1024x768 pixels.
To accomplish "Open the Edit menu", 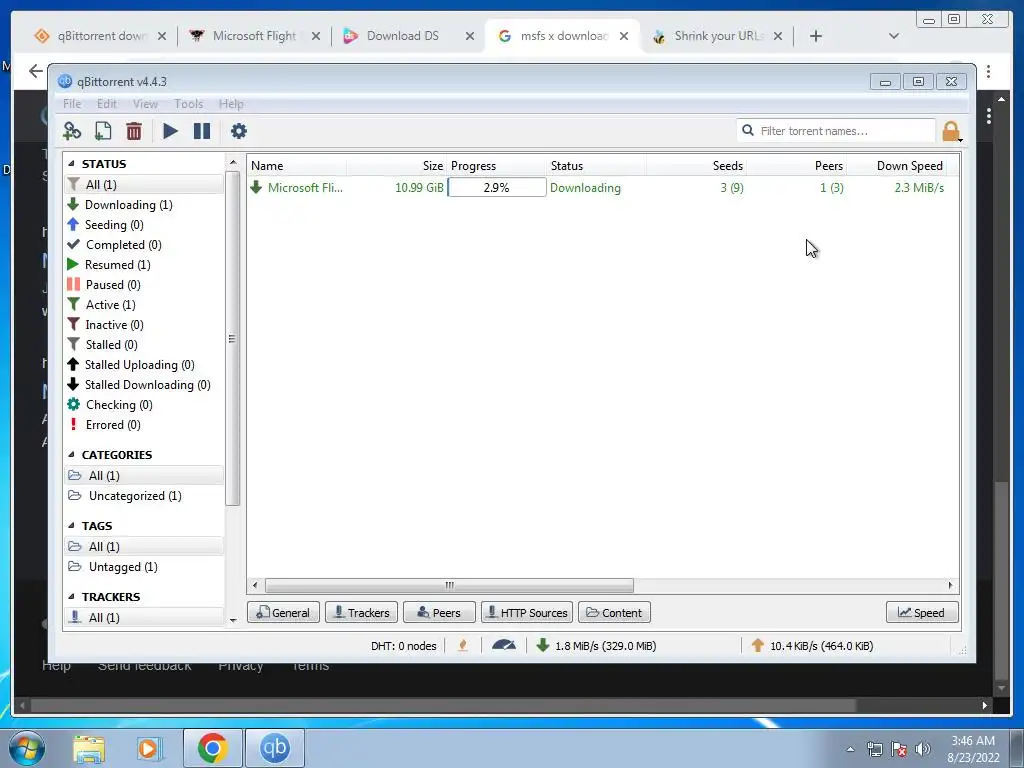I will 106,104.
